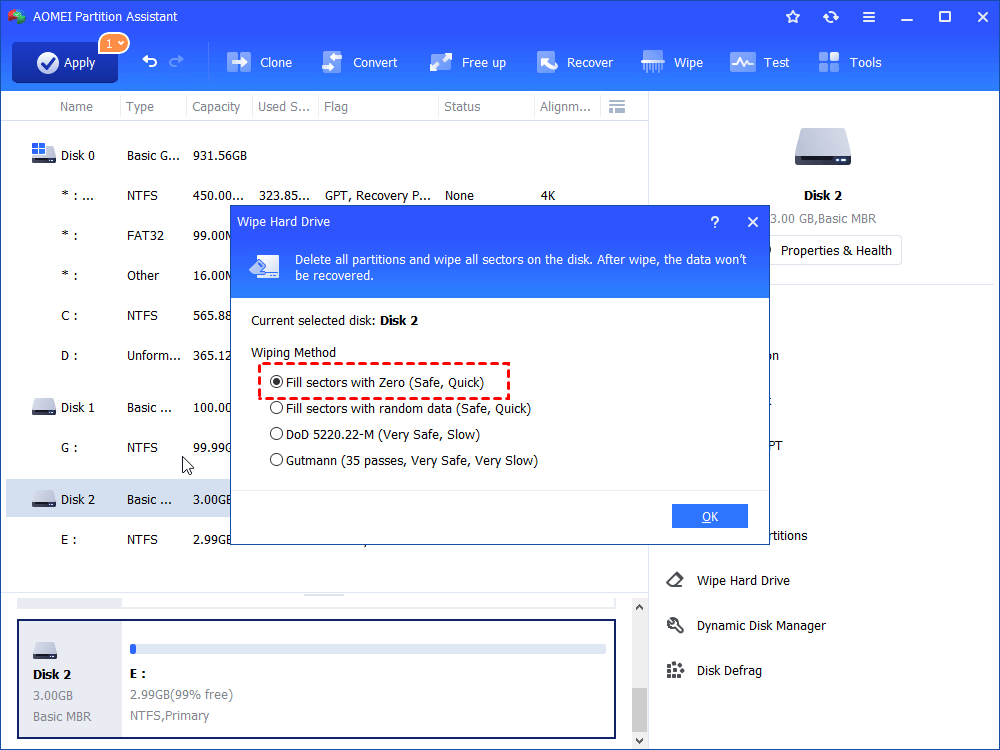The image size is (1000, 750).
Task: Sort by the Name column header
Action: coord(77,107)
